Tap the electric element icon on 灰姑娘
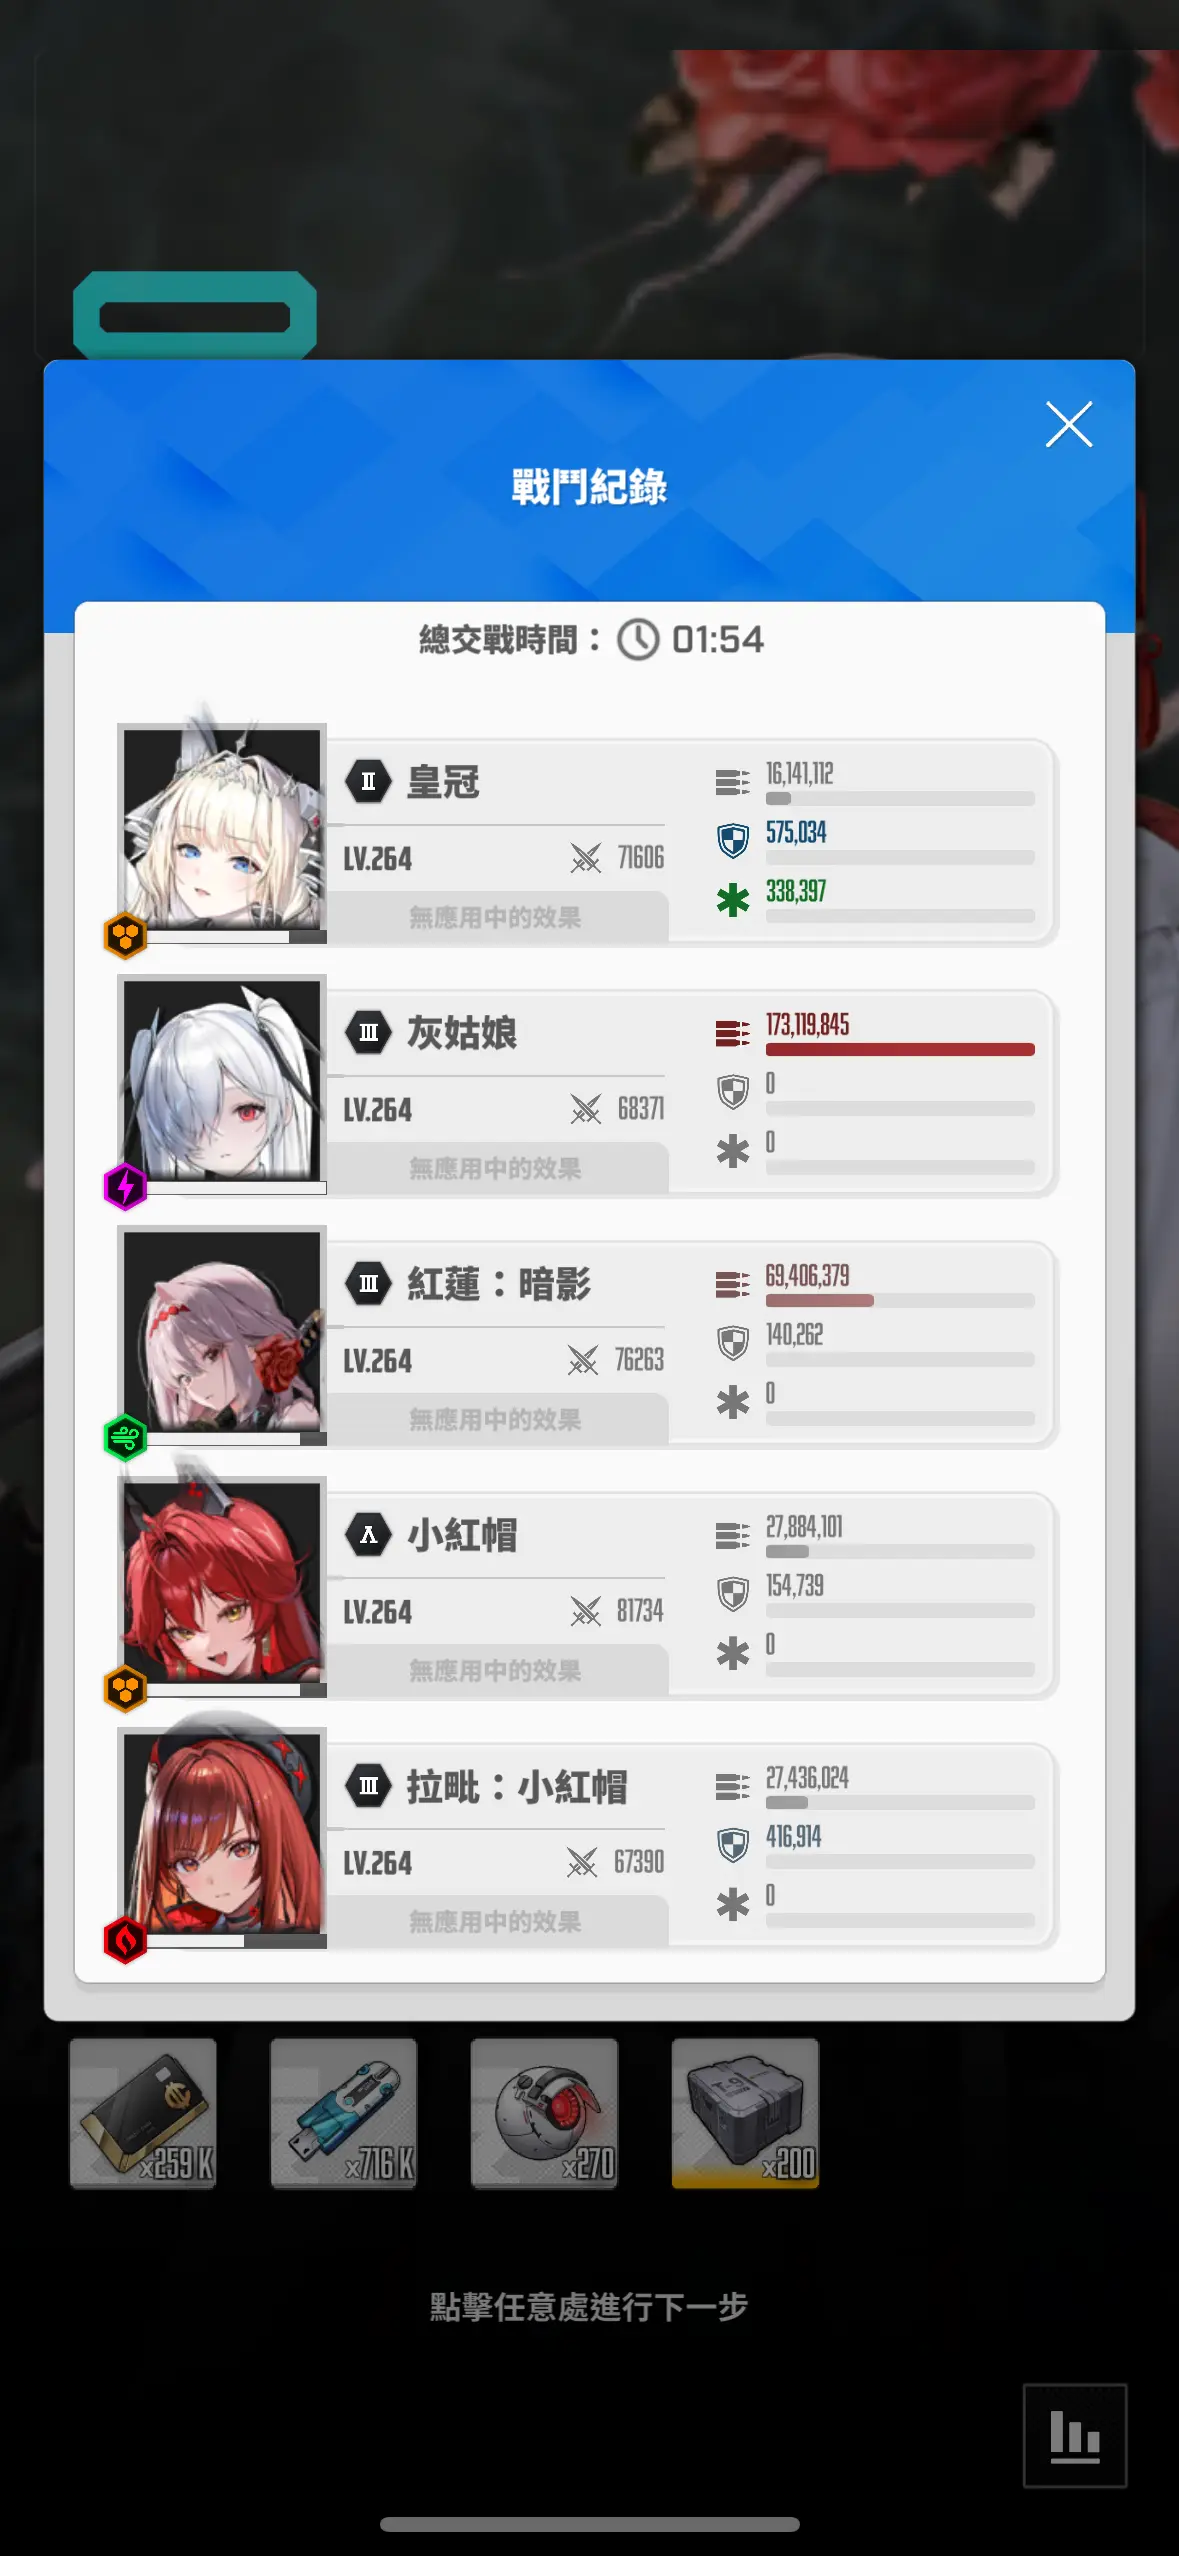This screenshot has width=1179, height=2556. tap(126, 1187)
